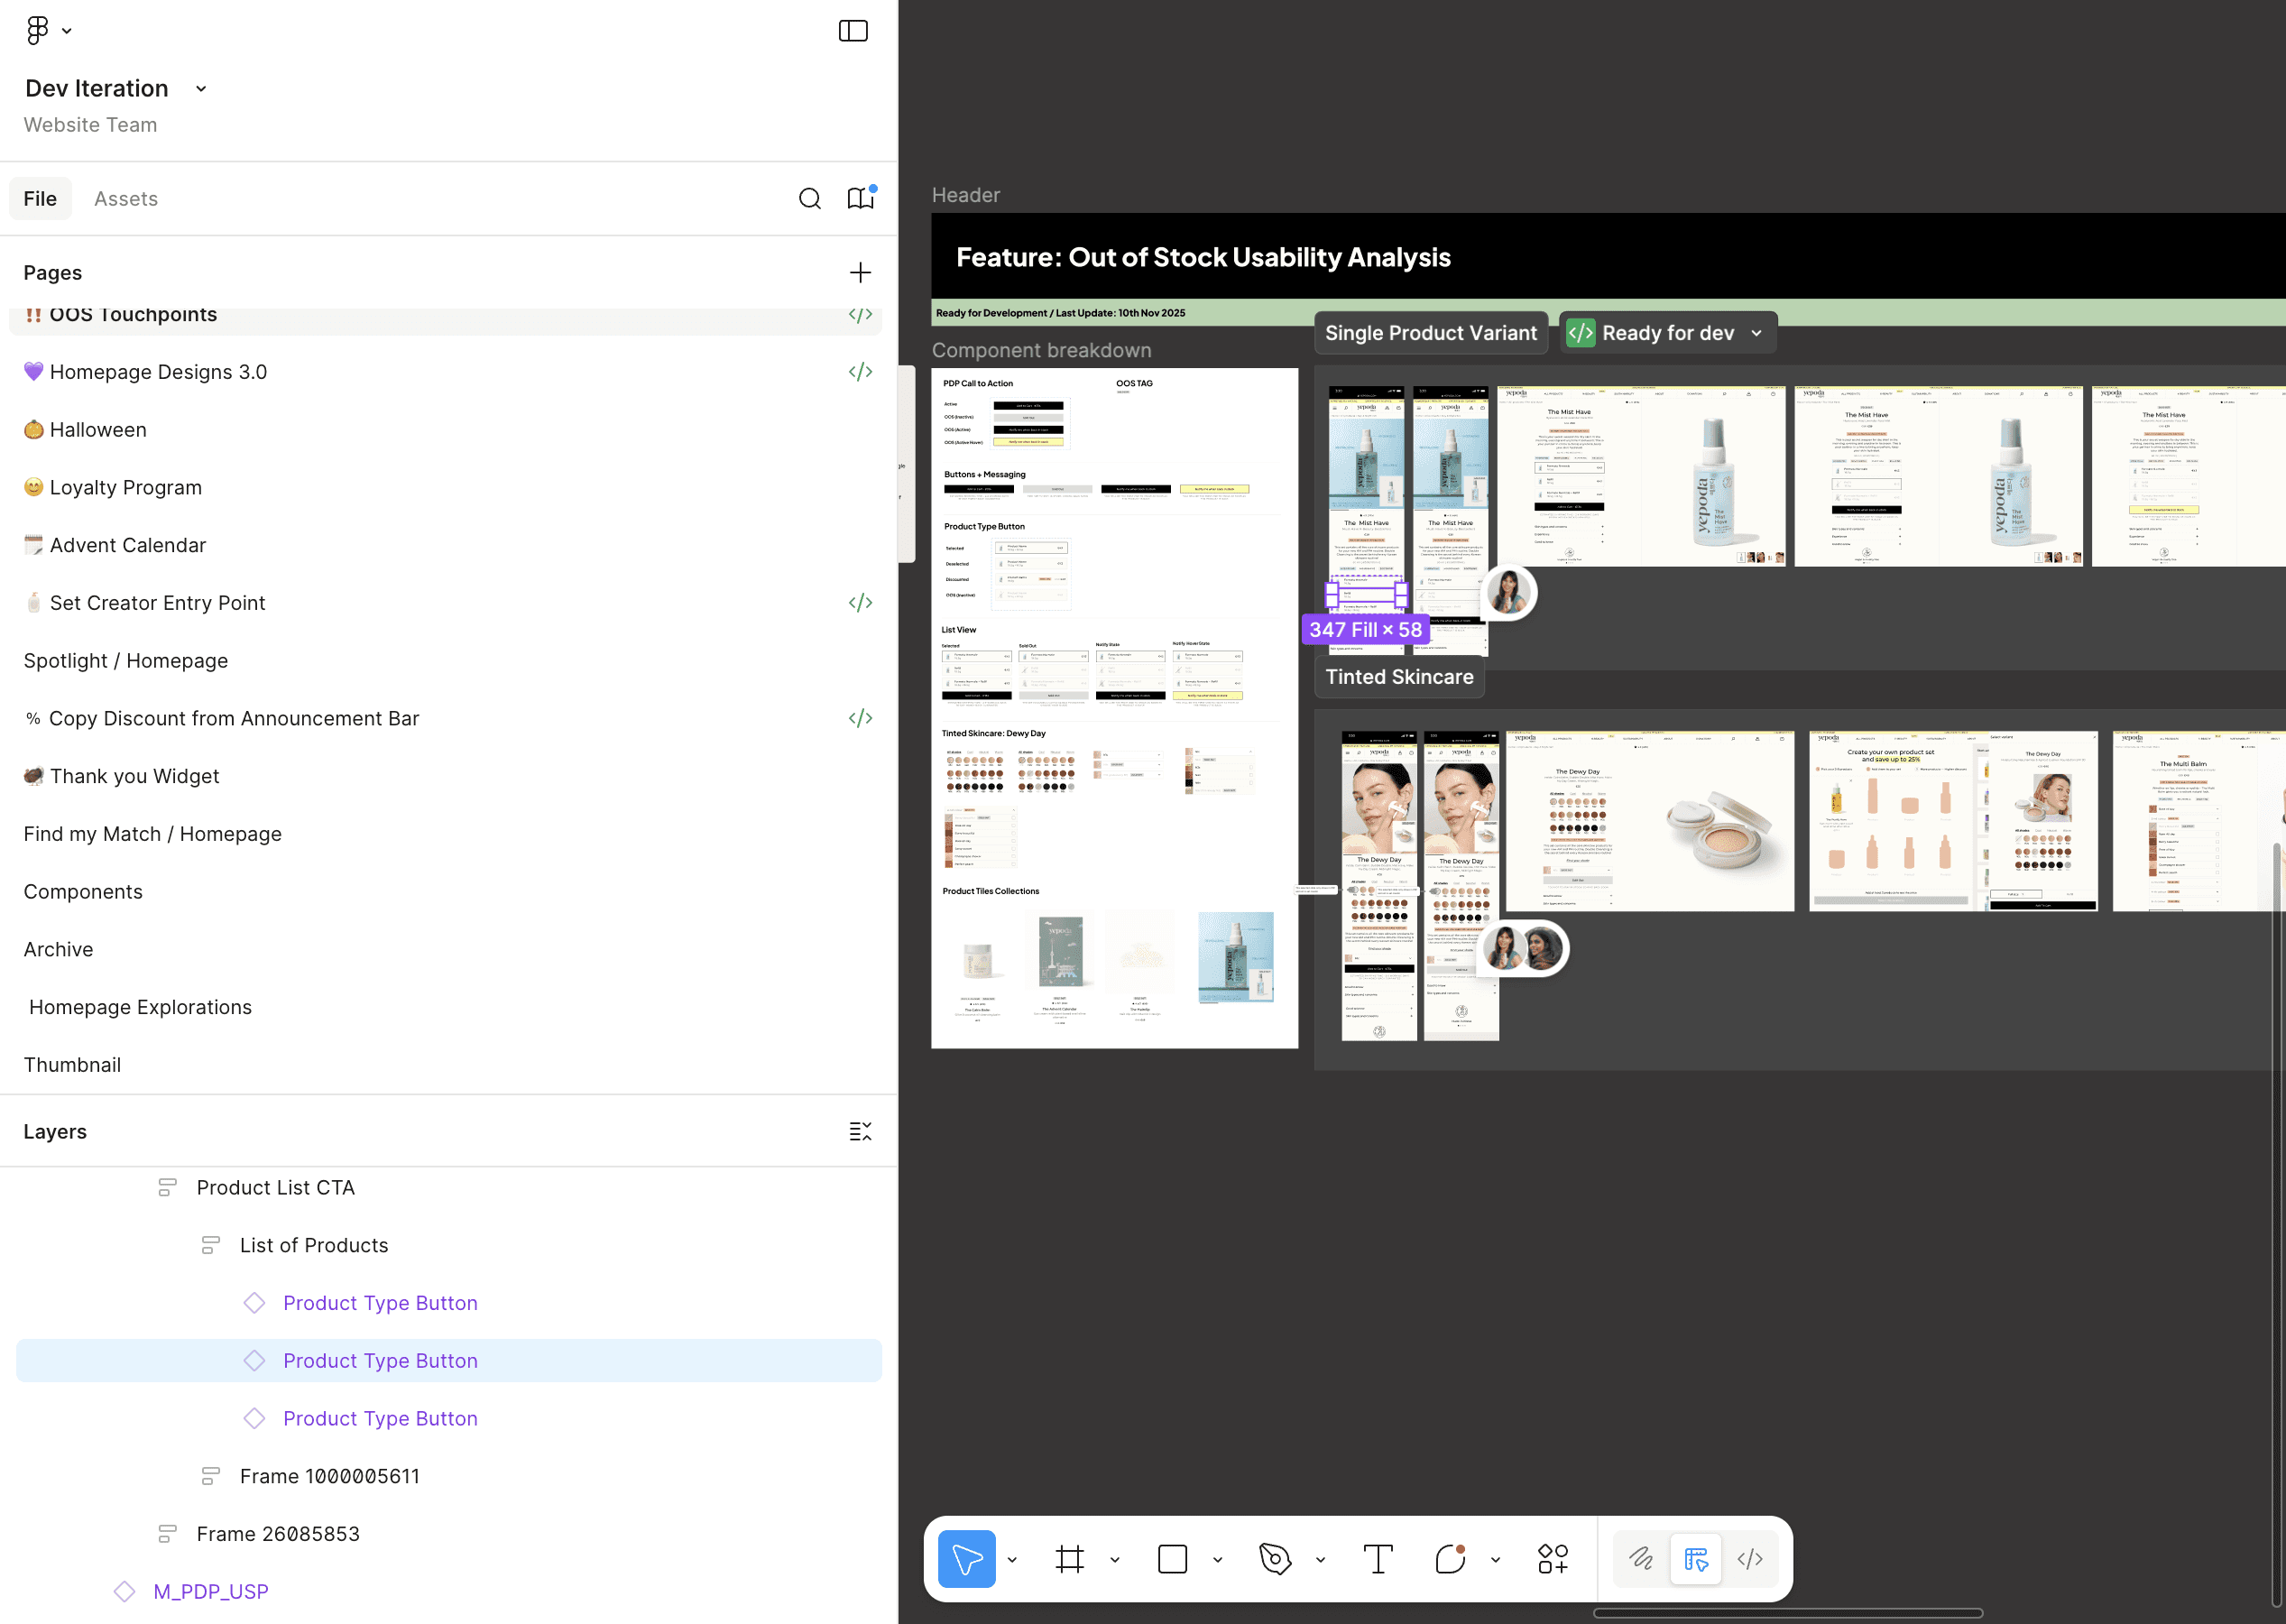Collapse all layers using Layers header icon
This screenshot has height=1624, width=2286.
860,1131
